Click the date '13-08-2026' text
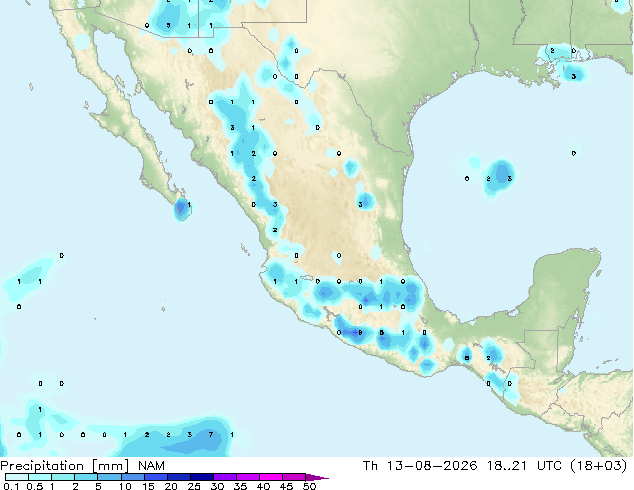Screen dimensions: 634x490 [x=432, y=466]
